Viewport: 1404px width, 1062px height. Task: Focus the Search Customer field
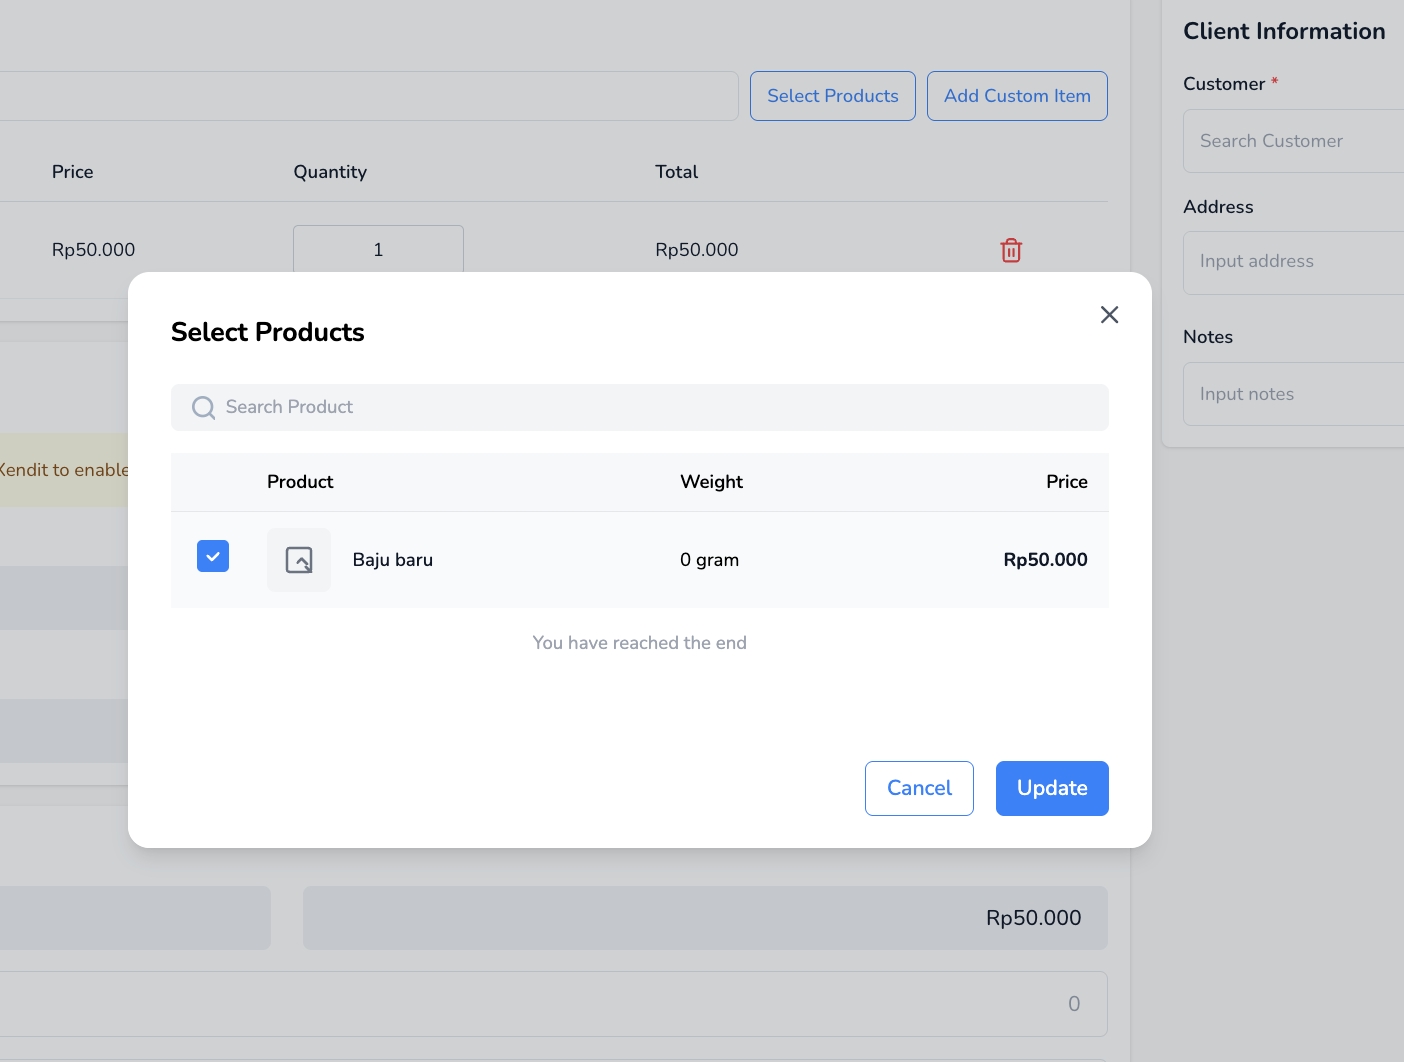click(1292, 141)
